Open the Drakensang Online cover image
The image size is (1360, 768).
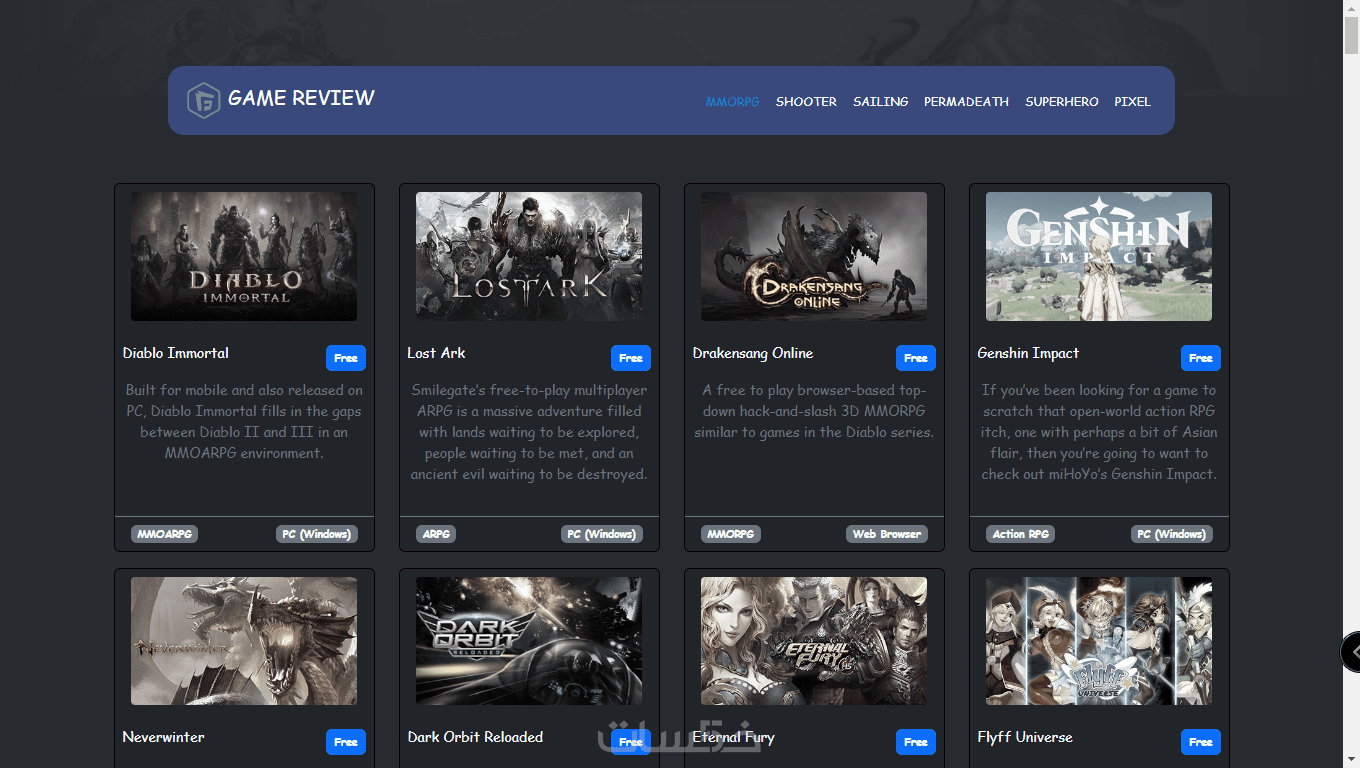click(814, 256)
